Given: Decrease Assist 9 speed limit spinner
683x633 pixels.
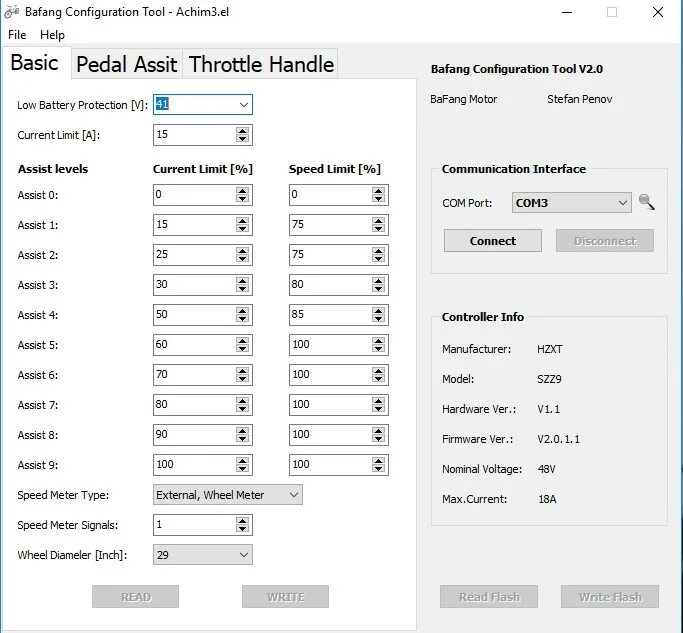Looking at the screenshot, I should 379,470.
